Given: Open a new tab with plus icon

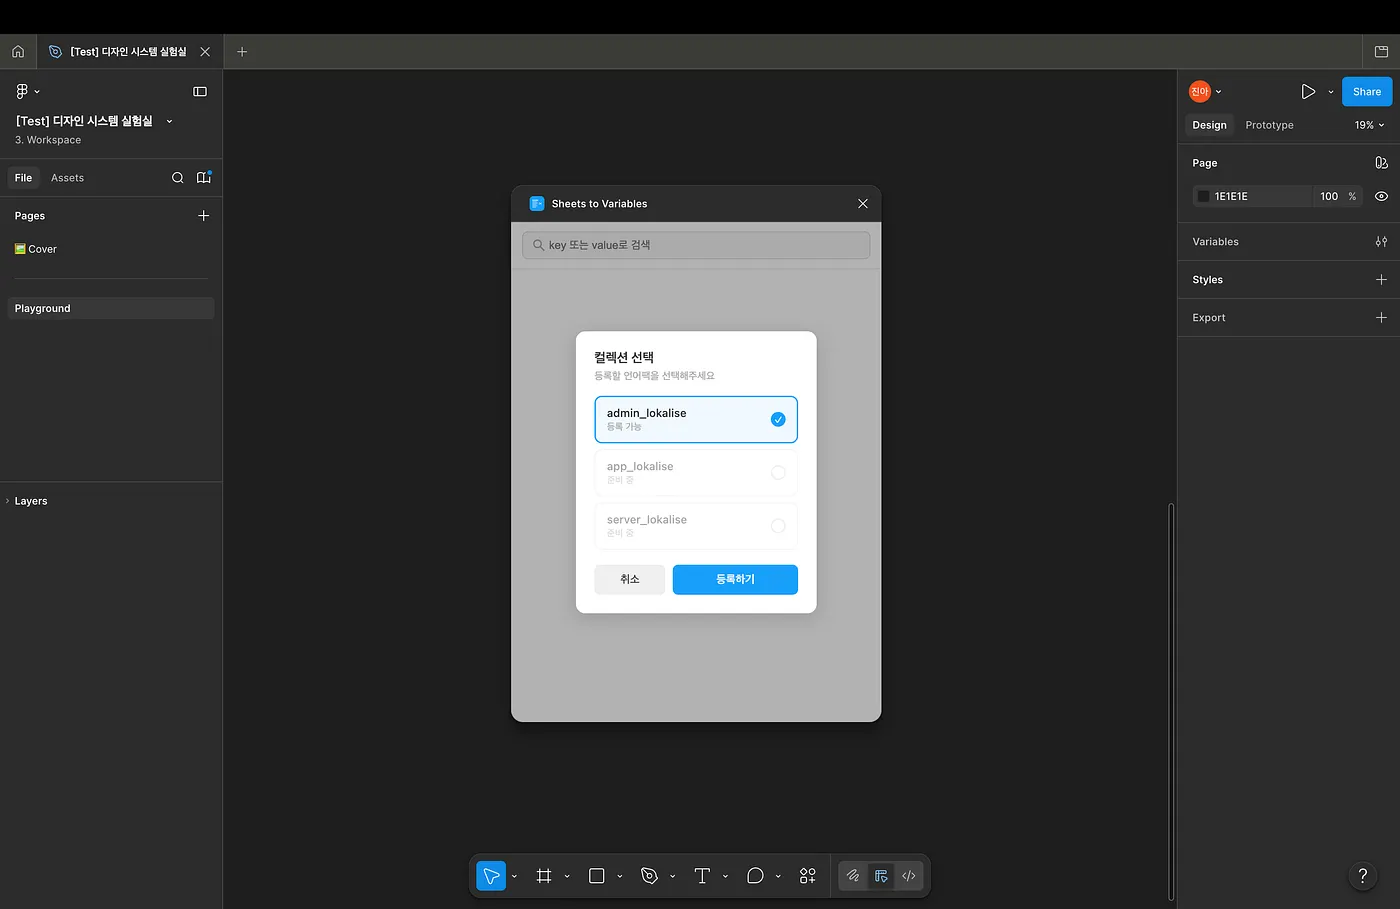Looking at the screenshot, I should coord(242,52).
